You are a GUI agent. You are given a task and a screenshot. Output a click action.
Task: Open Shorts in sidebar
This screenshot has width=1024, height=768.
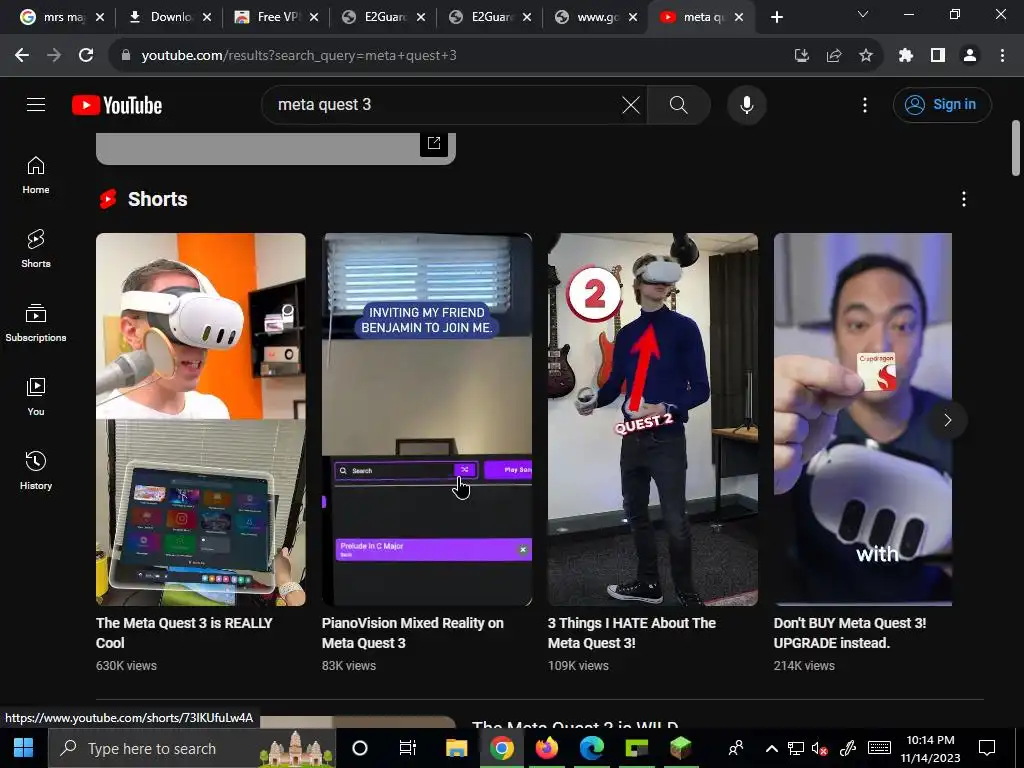[x=36, y=249]
